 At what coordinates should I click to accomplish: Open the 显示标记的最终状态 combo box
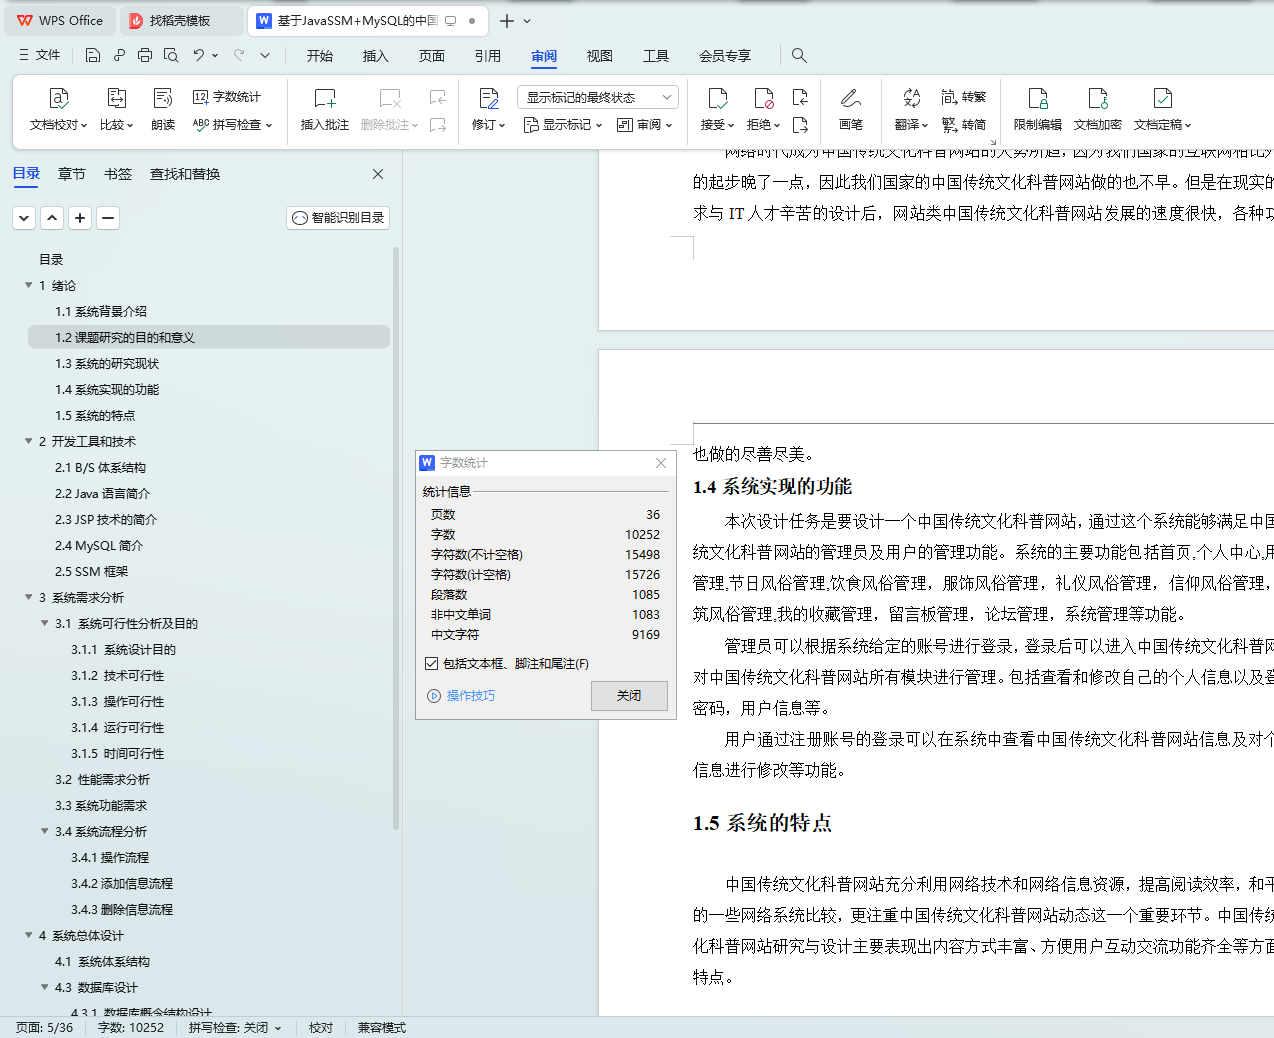[x=598, y=97]
